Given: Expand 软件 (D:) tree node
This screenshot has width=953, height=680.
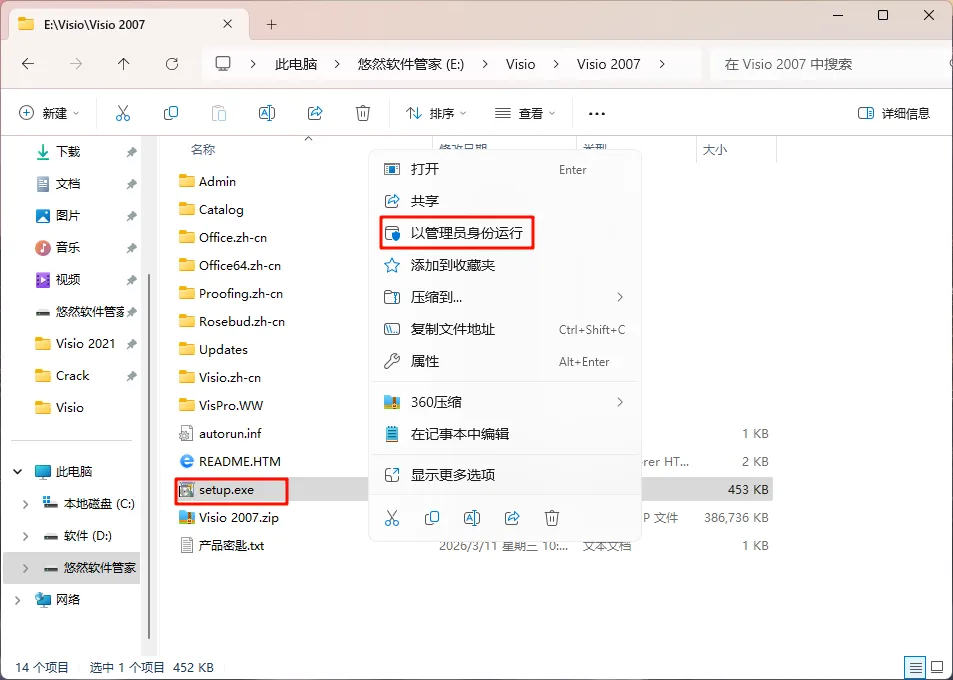Looking at the screenshot, I should coord(25,536).
